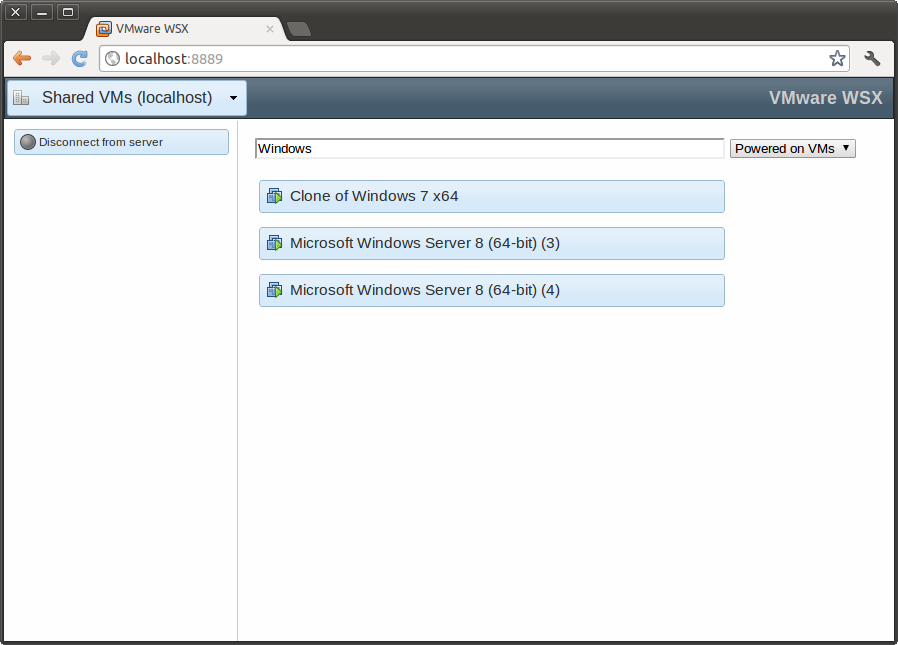Open Clone of Windows 7 x64 VM
The height and width of the screenshot is (645, 898).
pos(491,196)
